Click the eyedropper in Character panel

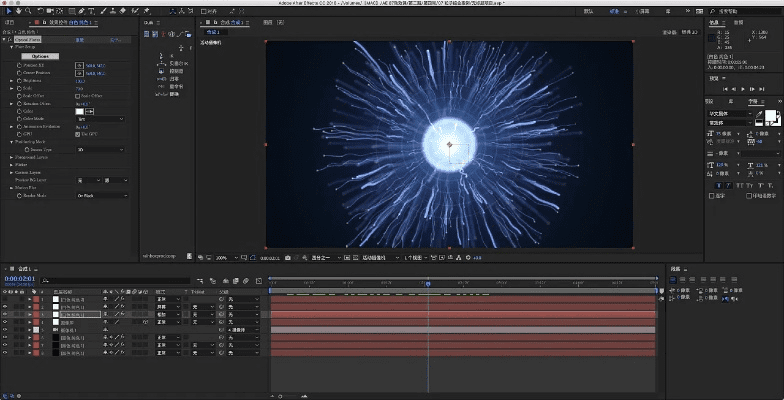click(x=757, y=114)
